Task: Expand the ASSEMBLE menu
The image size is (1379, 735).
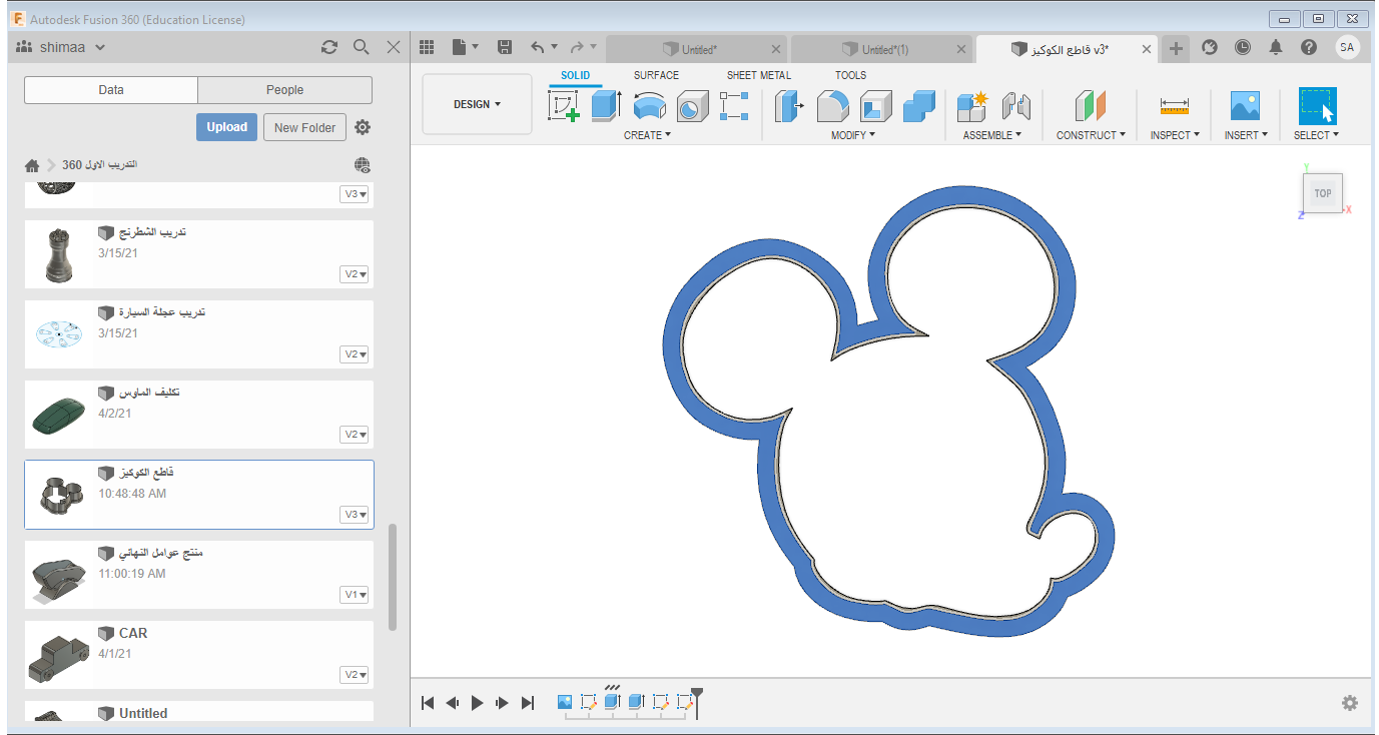Action: [992, 135]
